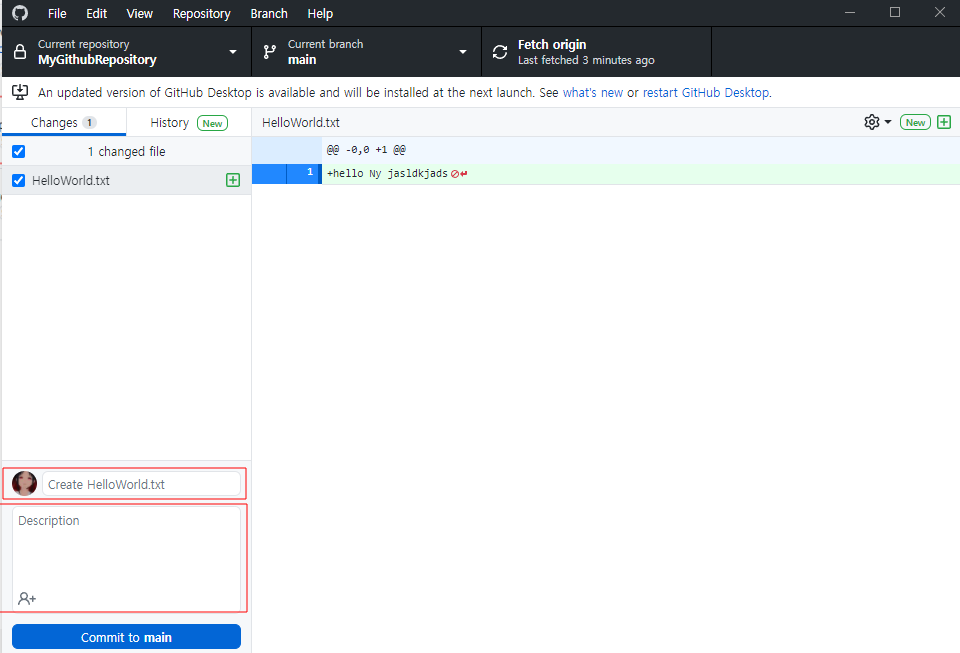
Task: Maximize the GitHub Desktop window
Action: click(894, 12)
